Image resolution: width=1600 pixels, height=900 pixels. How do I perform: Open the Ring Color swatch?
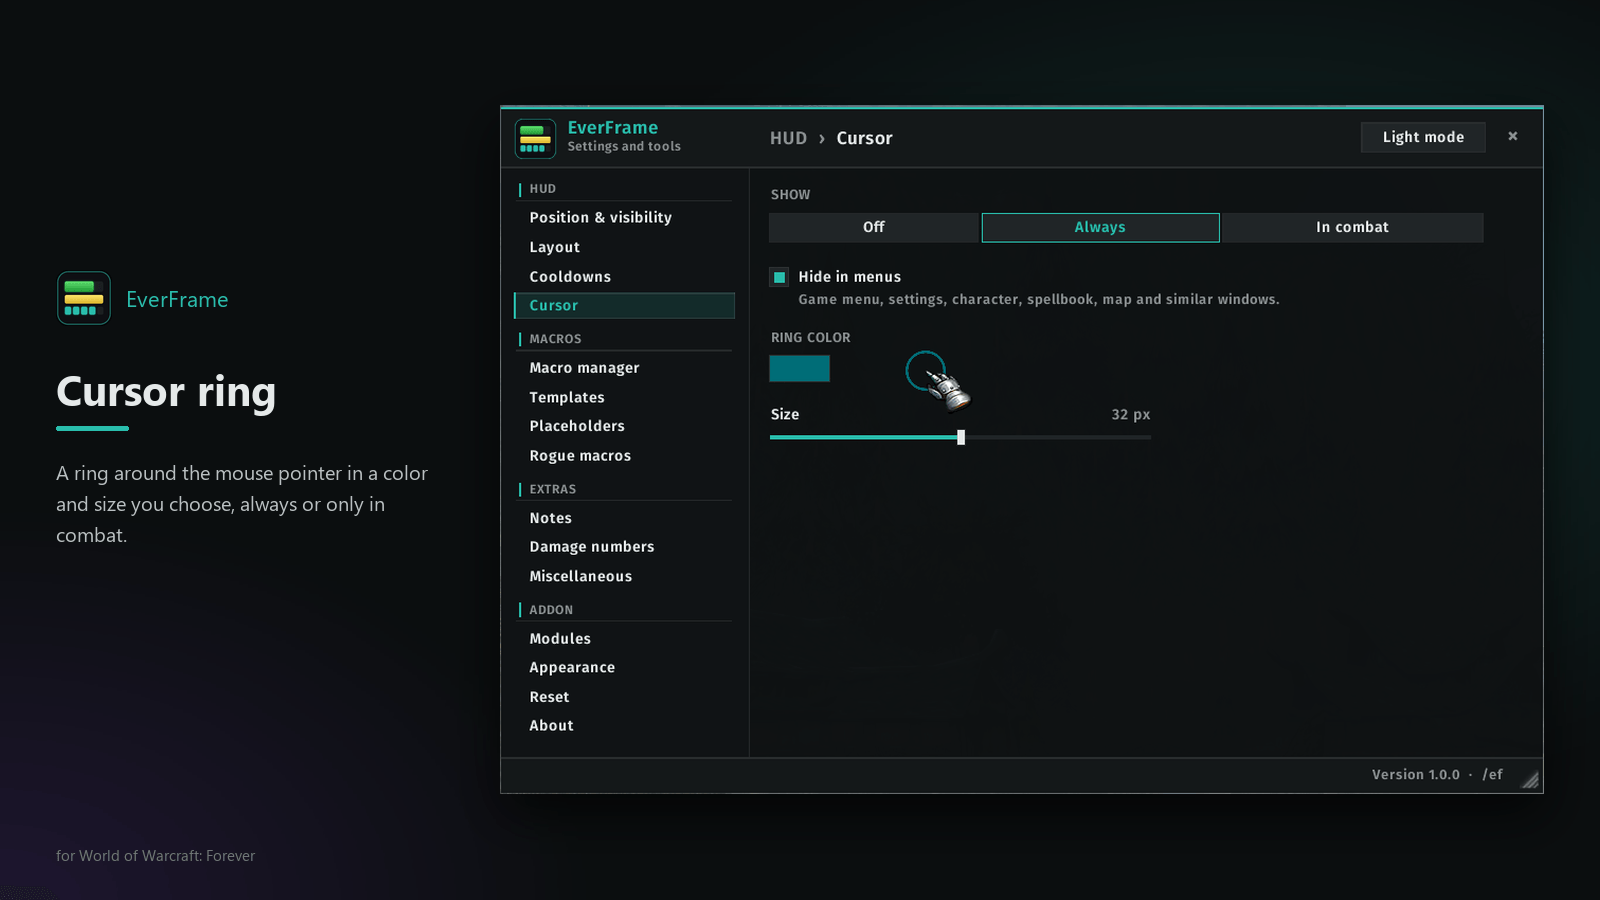click(799, 368)
